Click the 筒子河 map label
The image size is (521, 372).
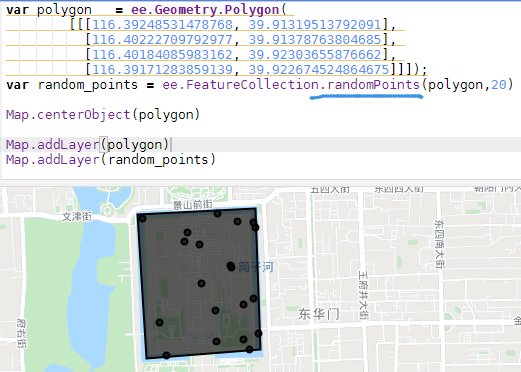(x=256, y=267)
